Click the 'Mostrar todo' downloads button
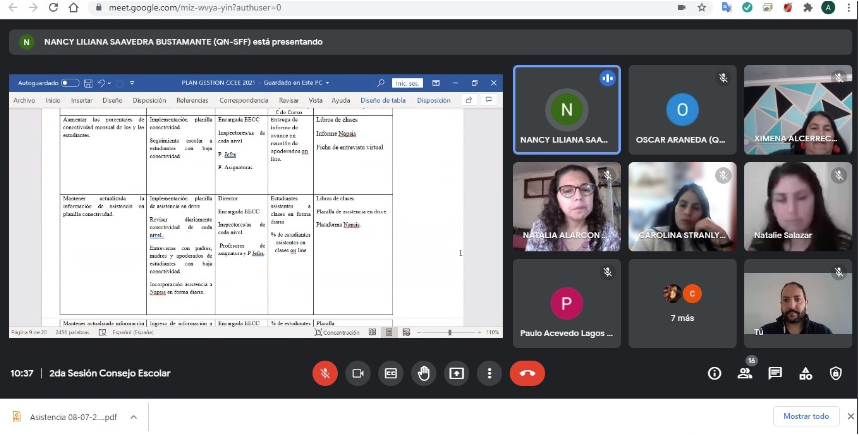This screenshot has width=859, height=435. point(805,416)
